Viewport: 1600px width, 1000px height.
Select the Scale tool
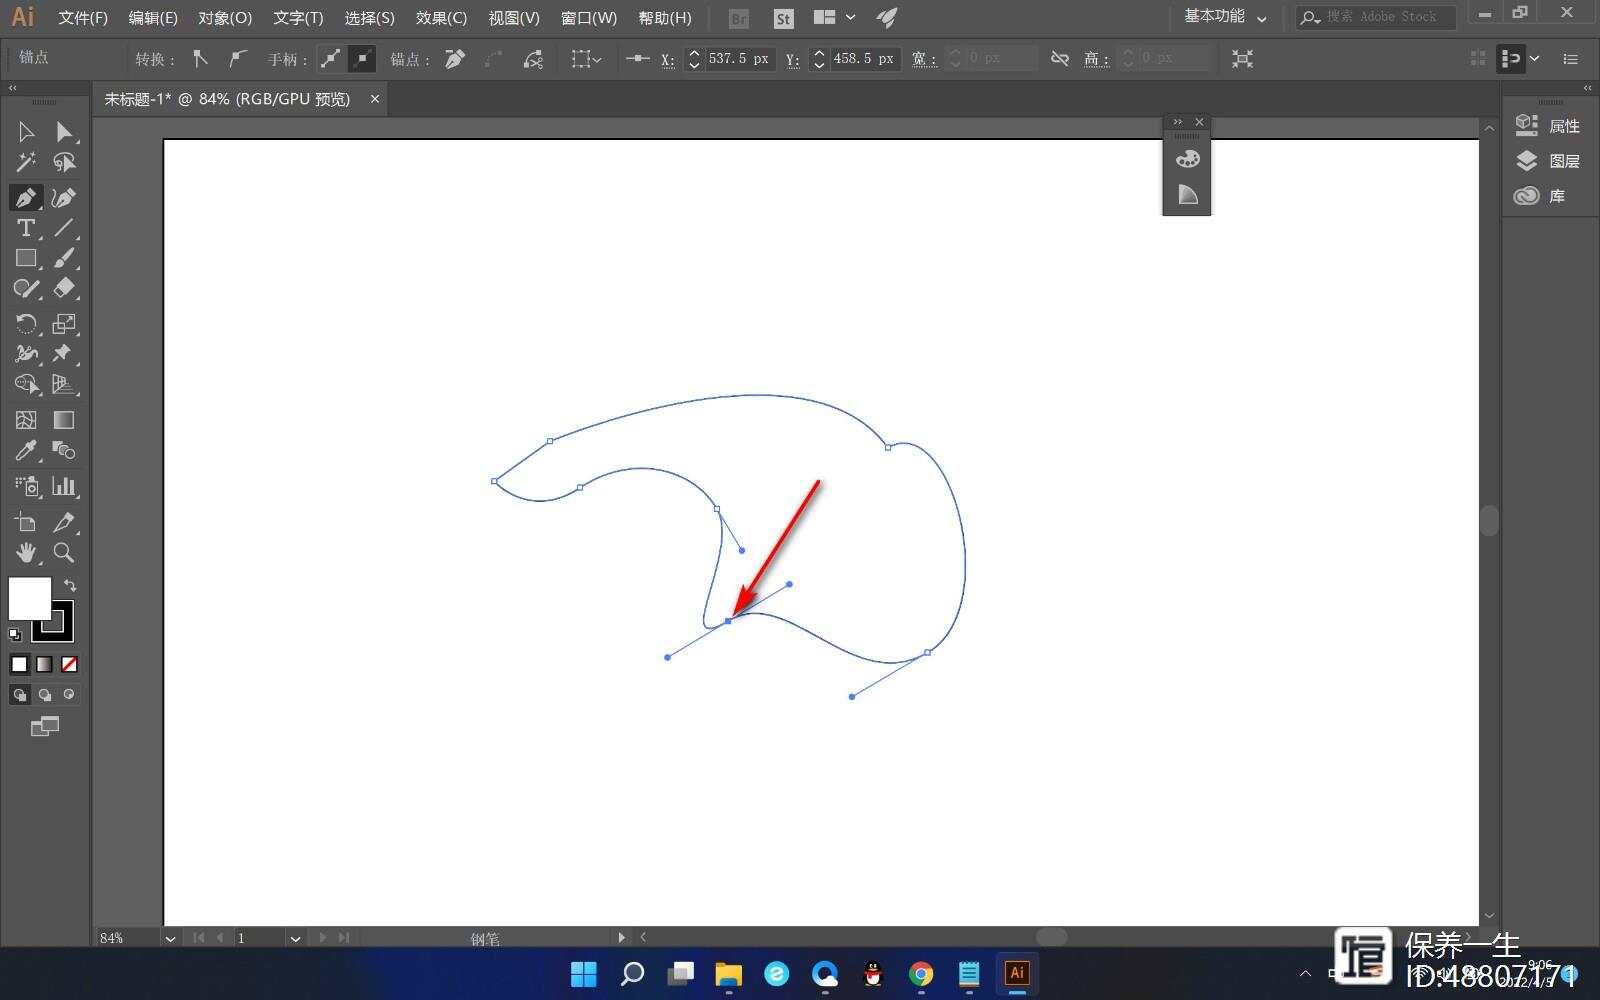[64, 323]
